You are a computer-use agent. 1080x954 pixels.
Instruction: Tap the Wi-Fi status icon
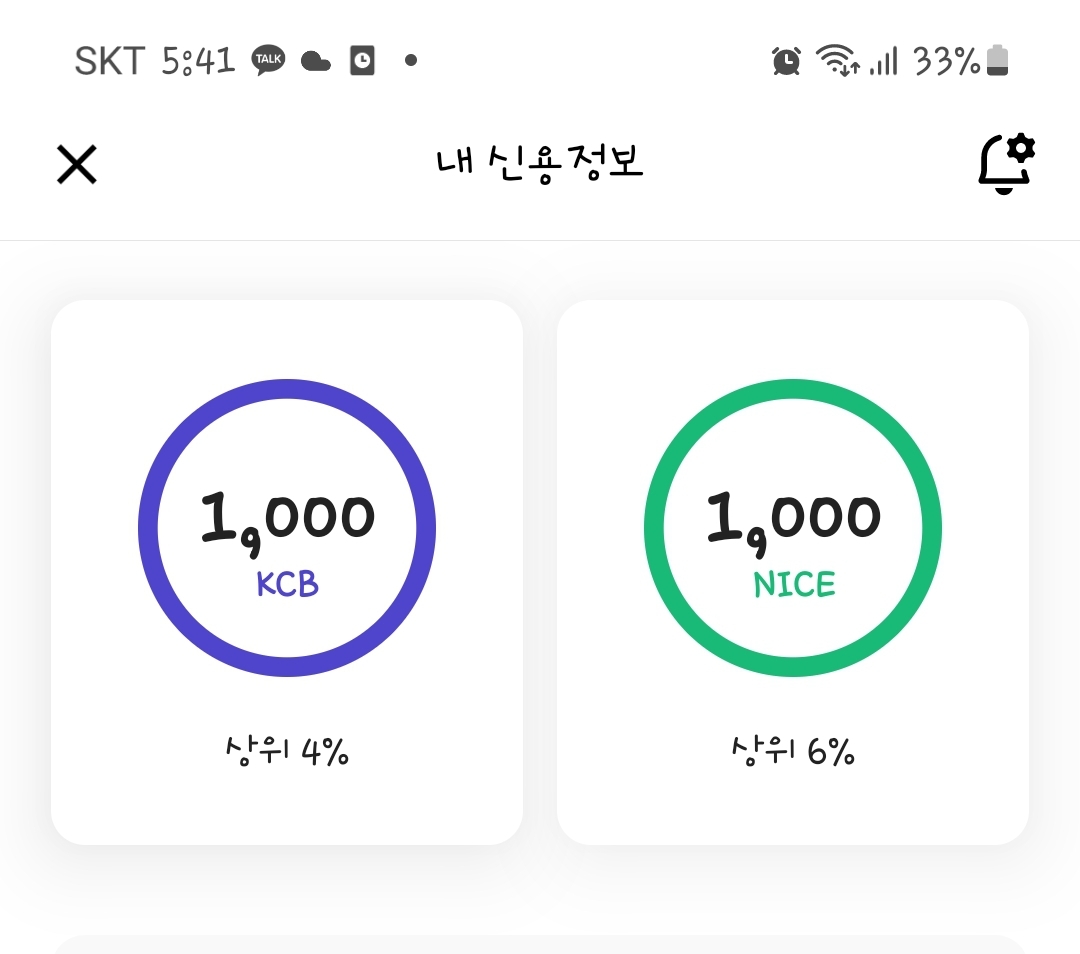pos(837,61)
